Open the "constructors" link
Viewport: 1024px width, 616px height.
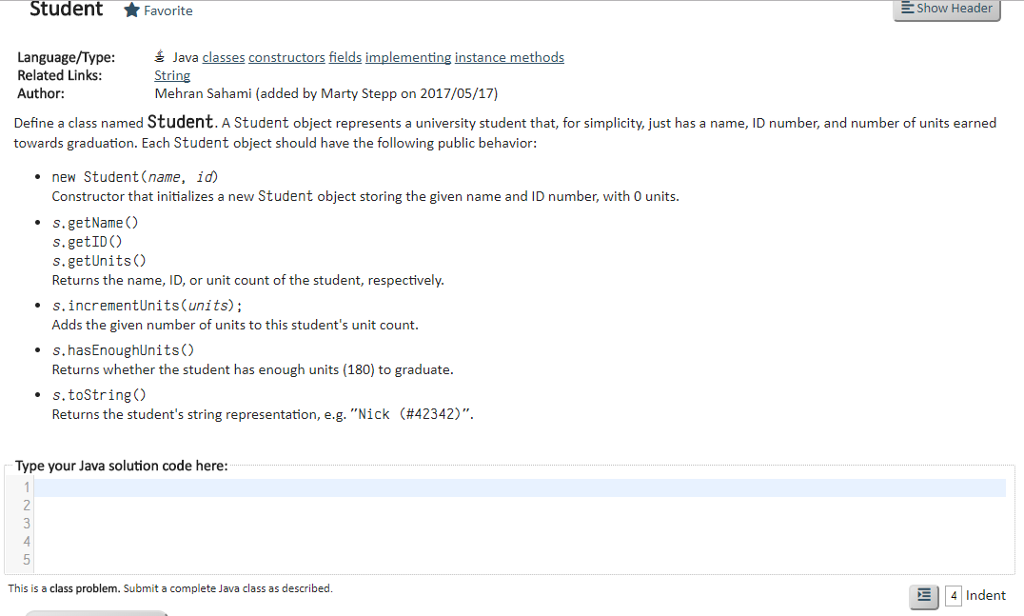point(286,57)
